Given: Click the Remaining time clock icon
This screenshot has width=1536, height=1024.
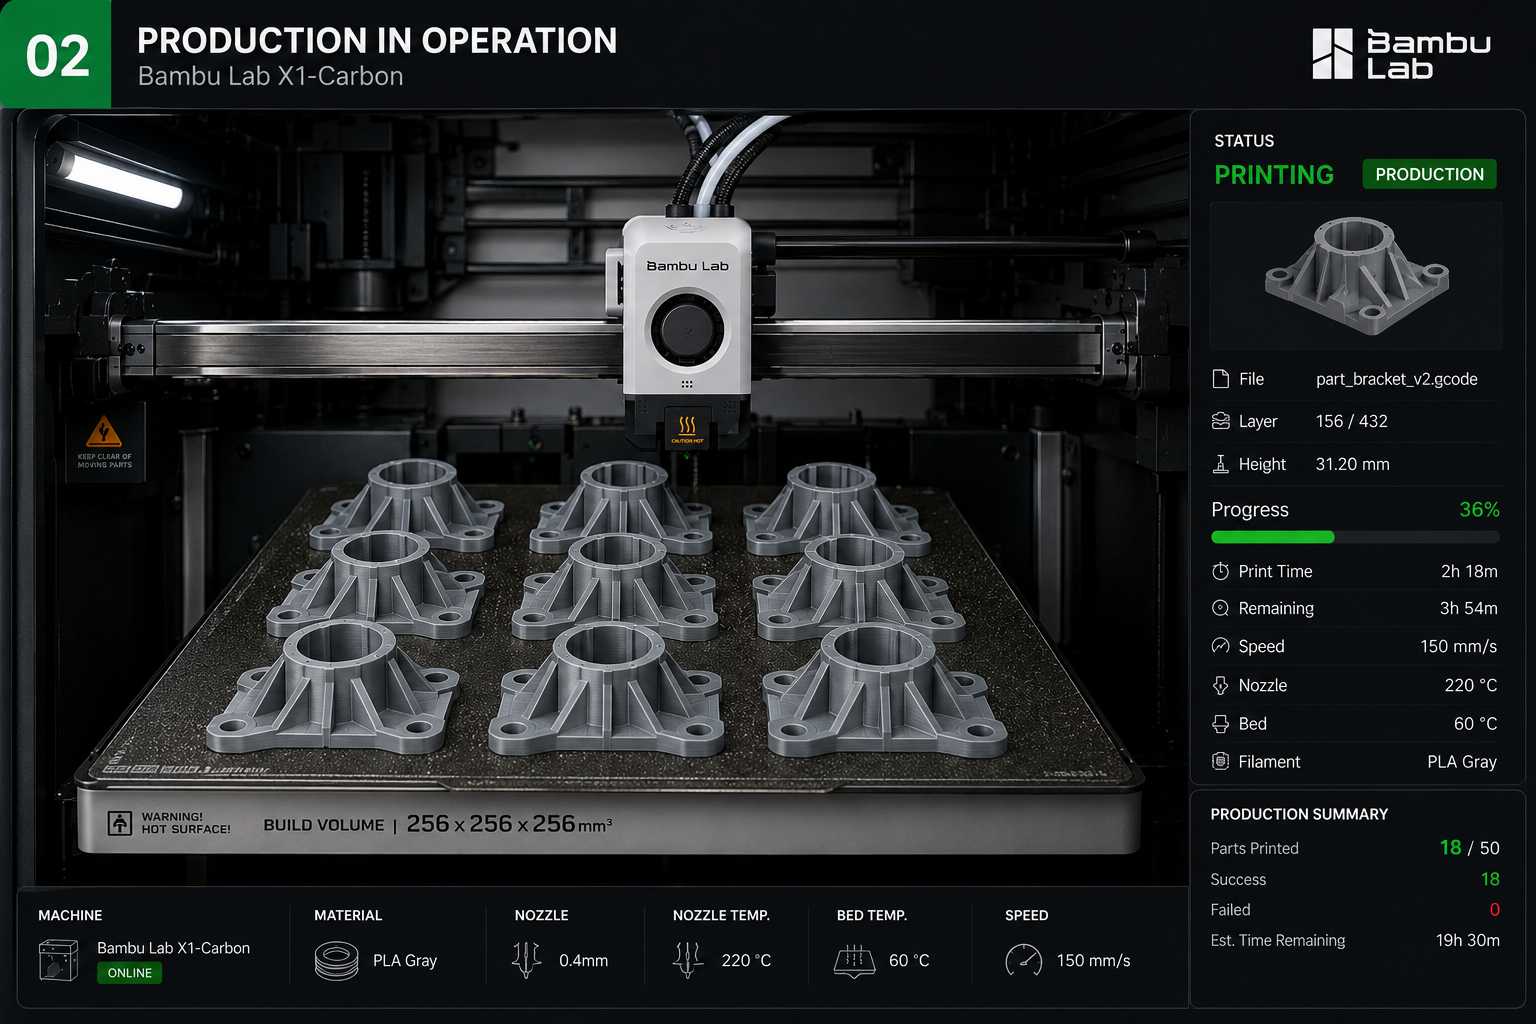Looking at the screenshot, I should click(1220, 608).
